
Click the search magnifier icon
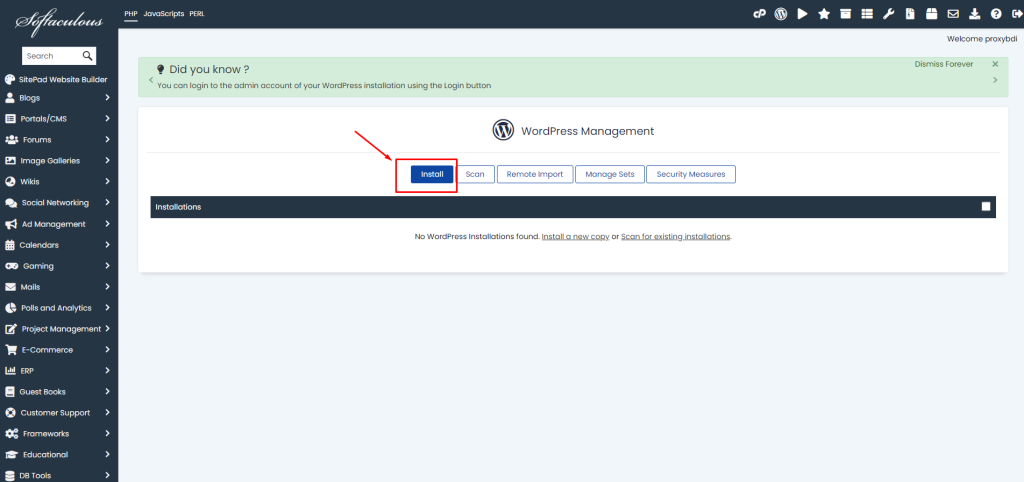pos(88,56)
